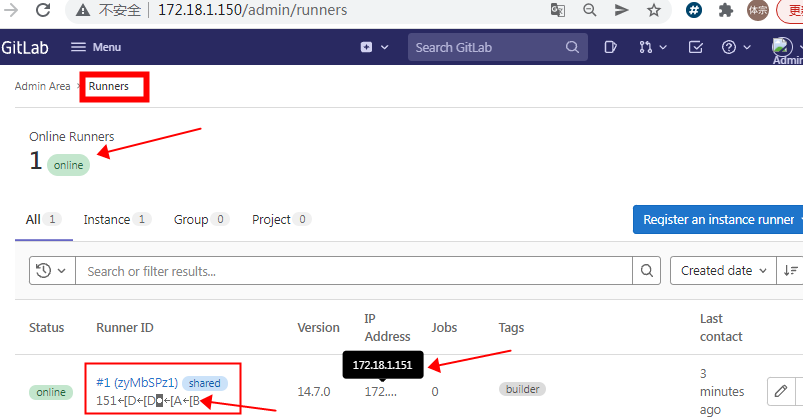Open the merge requests dropdown

tap(652, 47)
